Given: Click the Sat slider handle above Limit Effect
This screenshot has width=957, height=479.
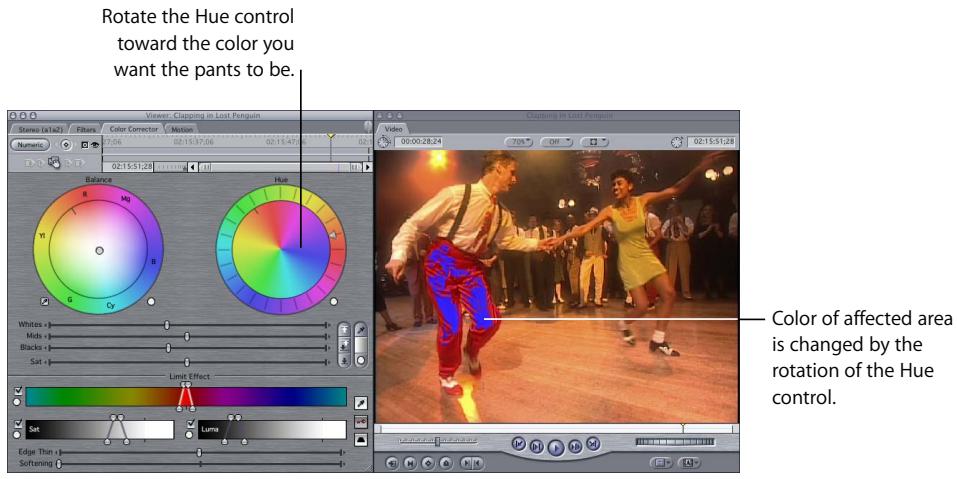Looking at the screenshot, I should [187, 362].
